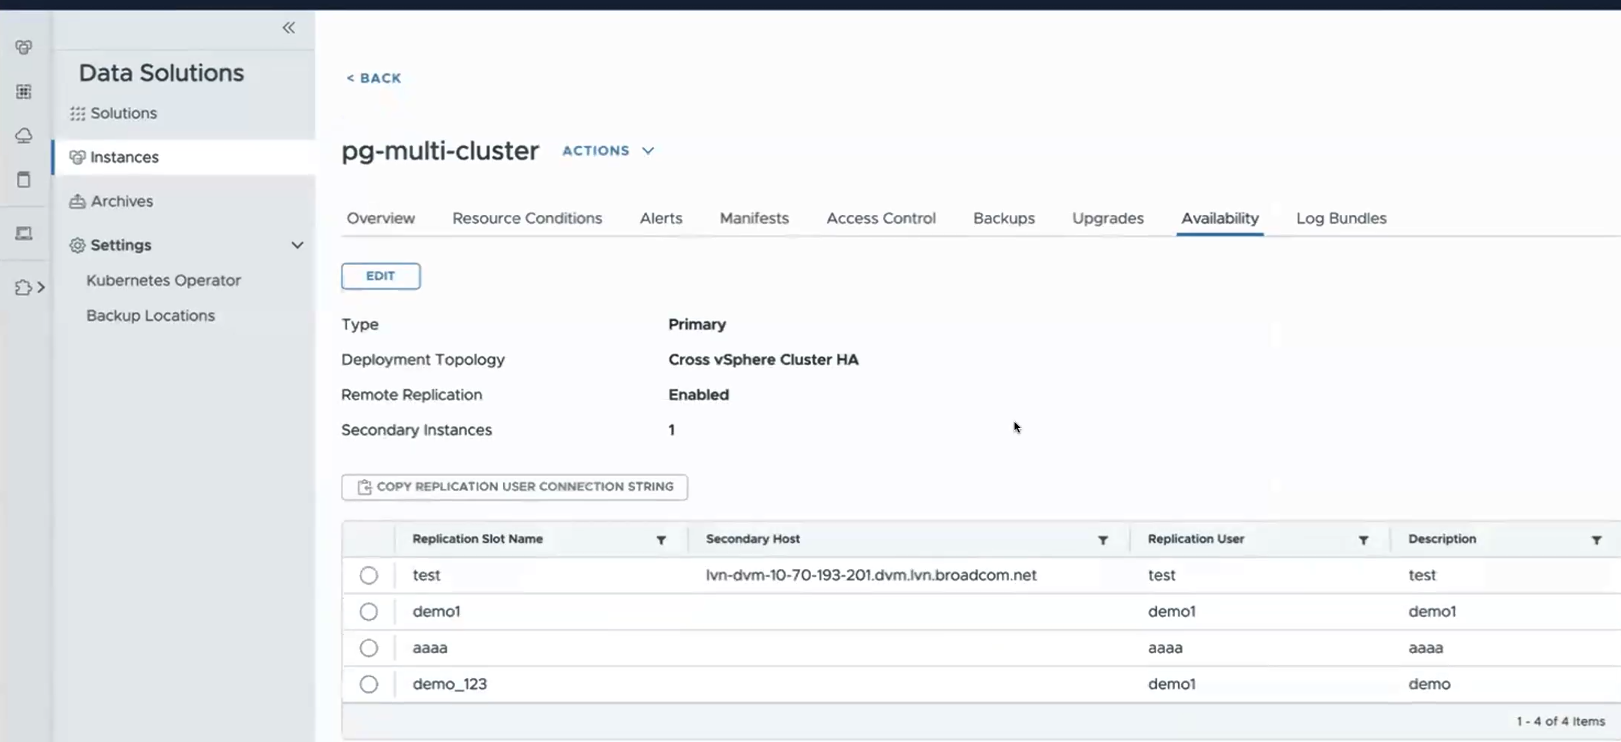This screenshot has width=1621, height=742.
Task: Switch to the Backups tab
Action: [x=1003, y=218]
